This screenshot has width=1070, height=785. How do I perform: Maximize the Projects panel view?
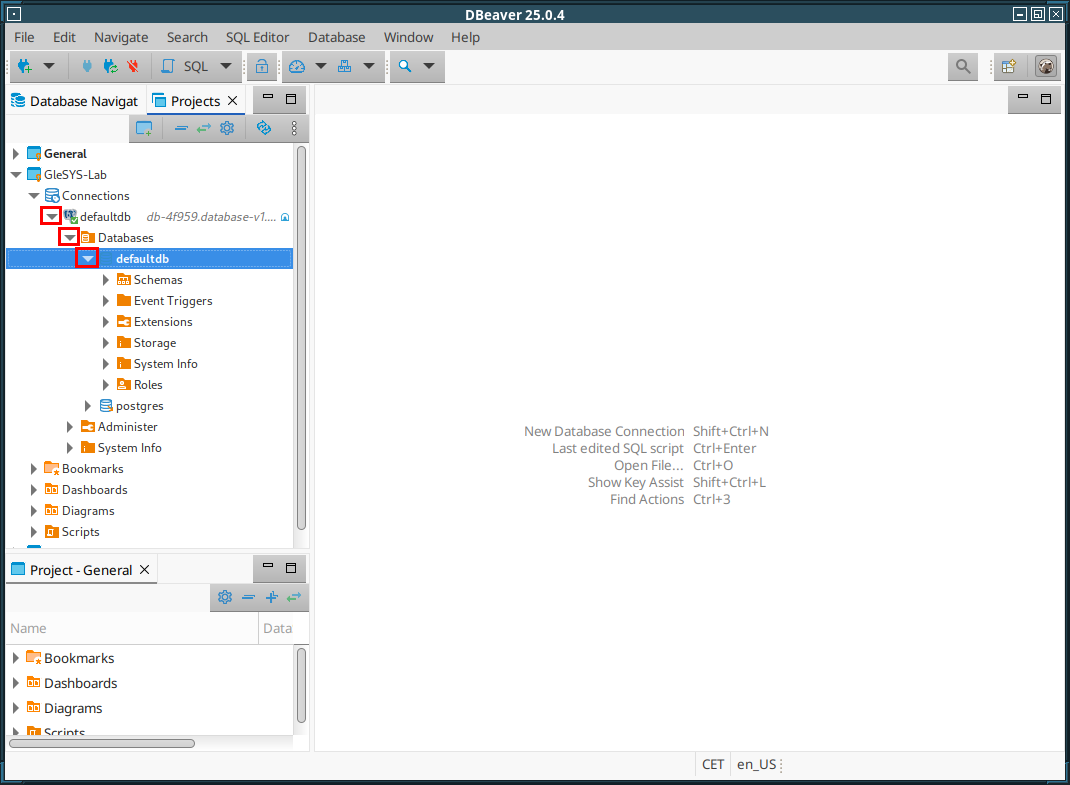coord(291,99)
